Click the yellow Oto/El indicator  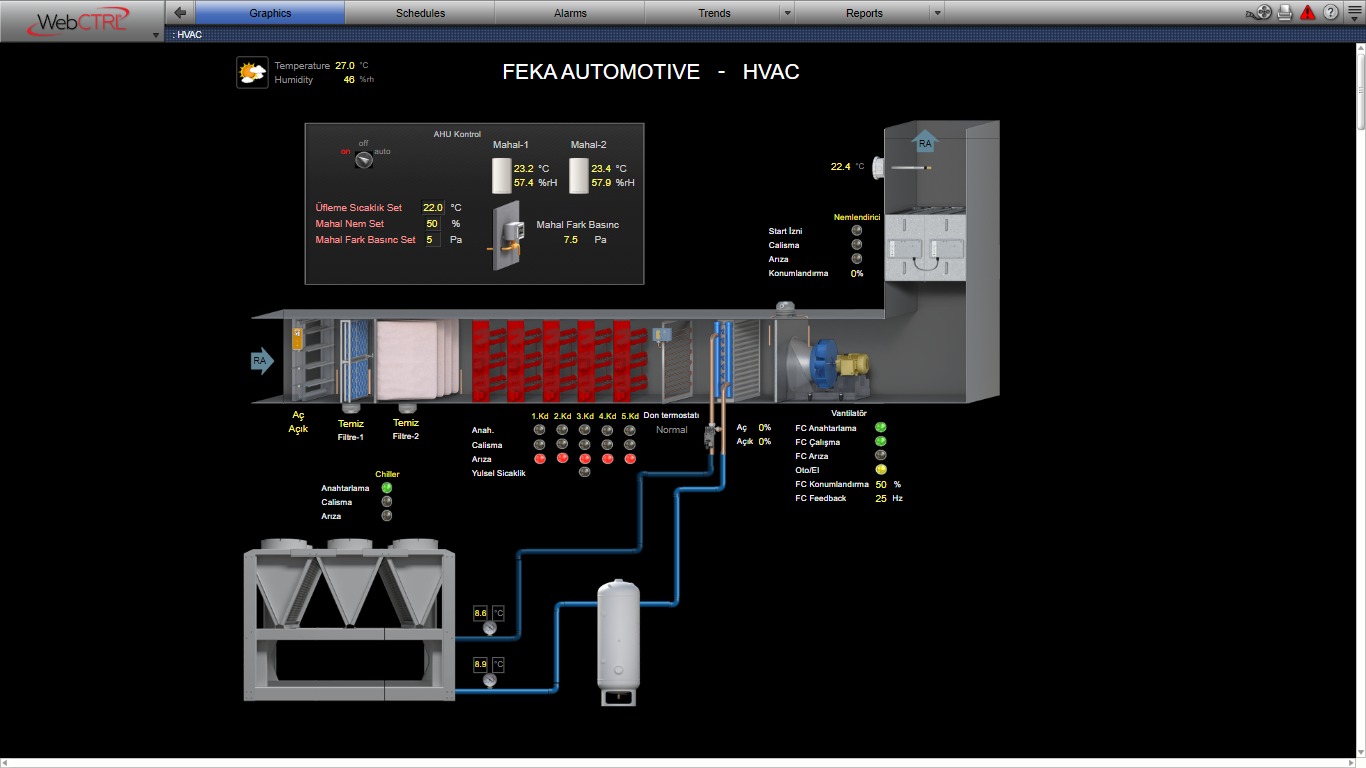[881, 470]
